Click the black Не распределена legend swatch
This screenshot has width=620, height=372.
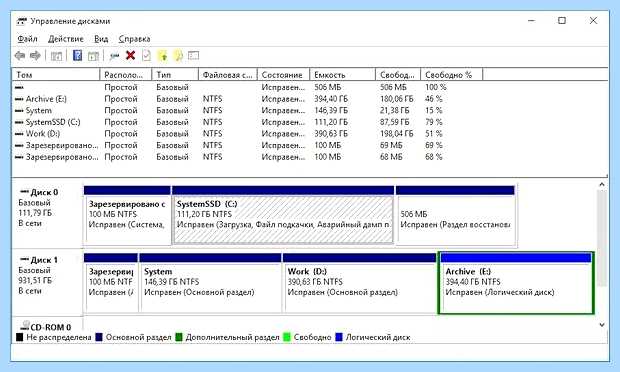[19, 337]
